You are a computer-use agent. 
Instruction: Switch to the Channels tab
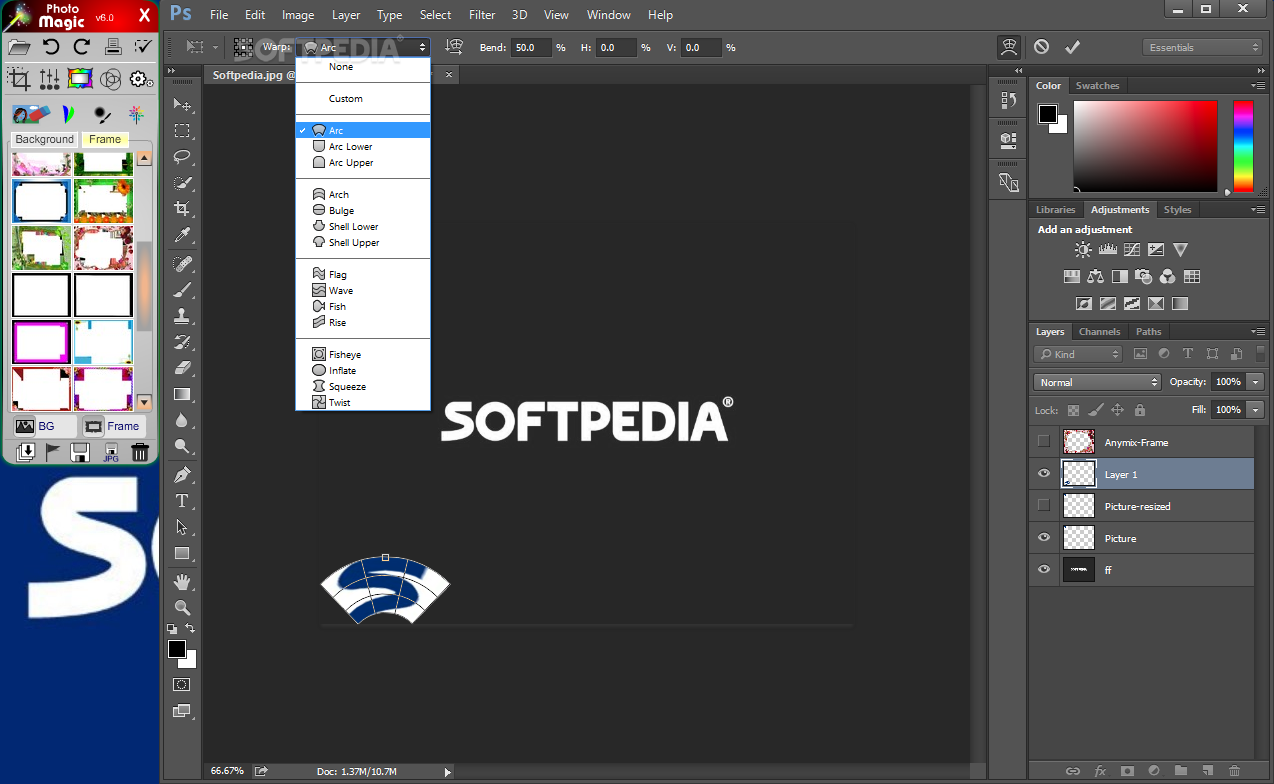1099,332
